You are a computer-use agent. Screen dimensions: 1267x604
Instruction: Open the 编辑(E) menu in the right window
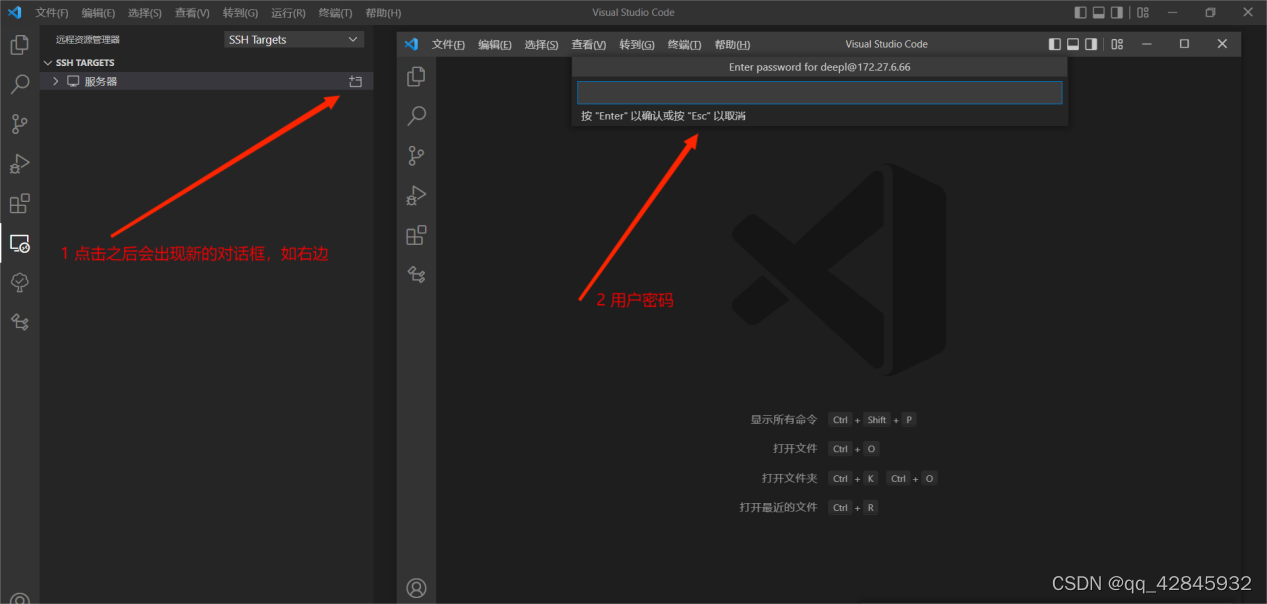click(x=495, y=45)
